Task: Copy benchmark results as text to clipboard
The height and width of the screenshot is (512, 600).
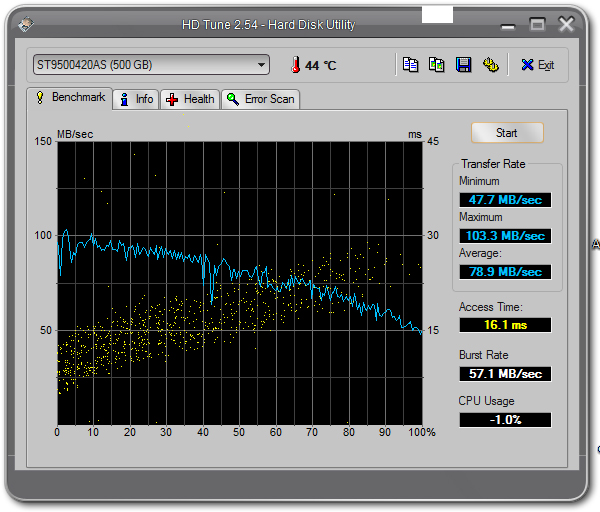Action: coord(410,65)
